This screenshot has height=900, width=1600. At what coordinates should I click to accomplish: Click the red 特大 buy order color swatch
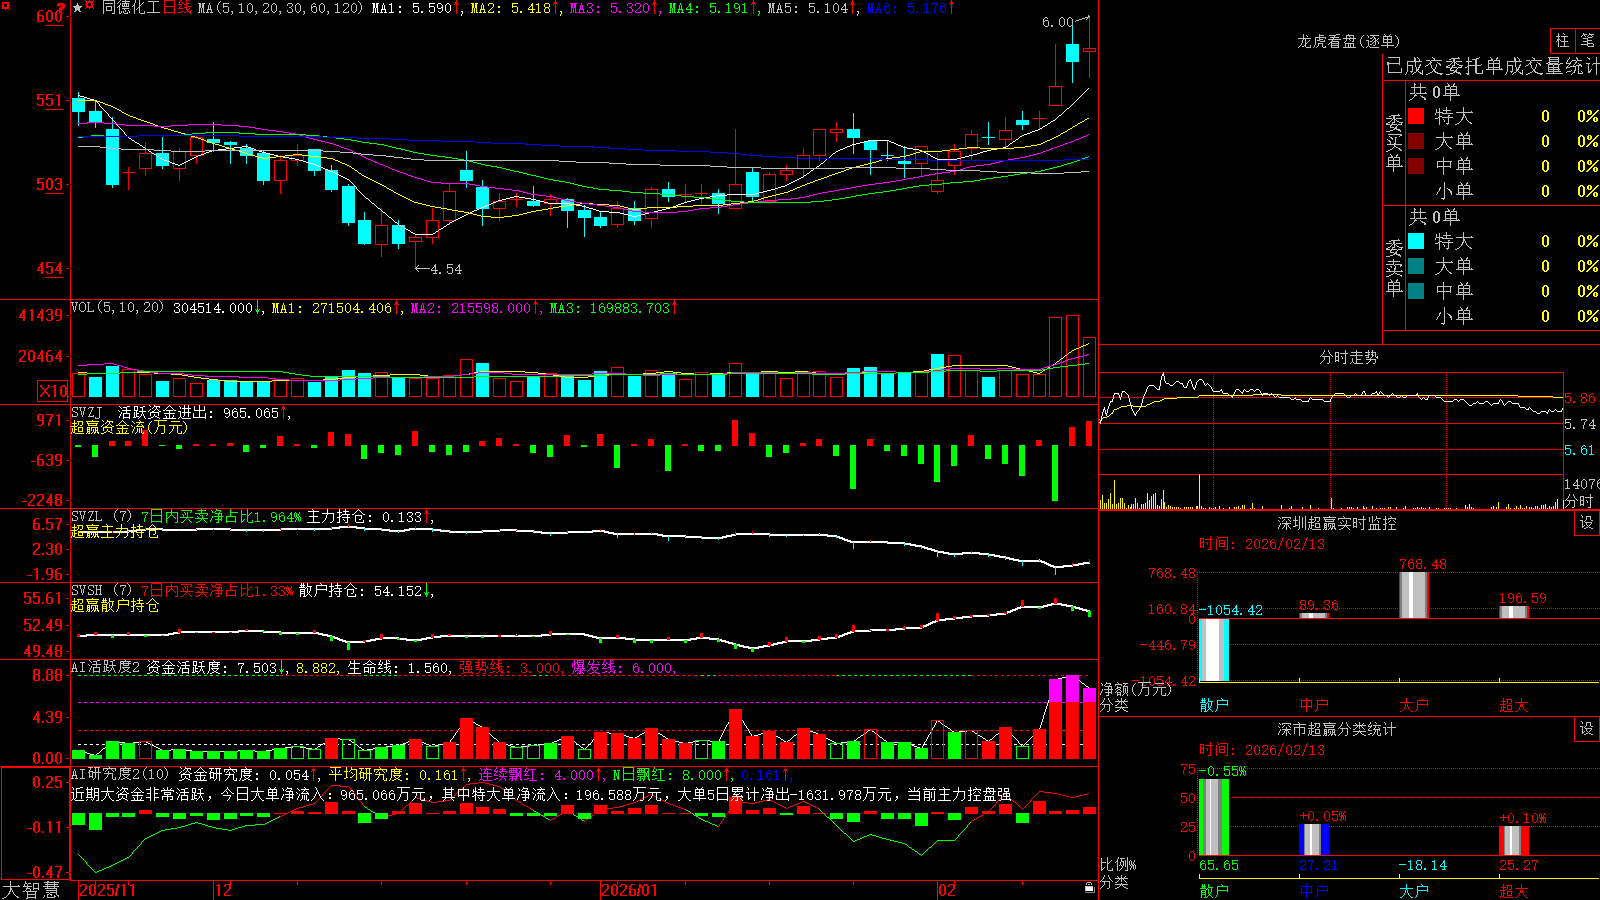1416,116
